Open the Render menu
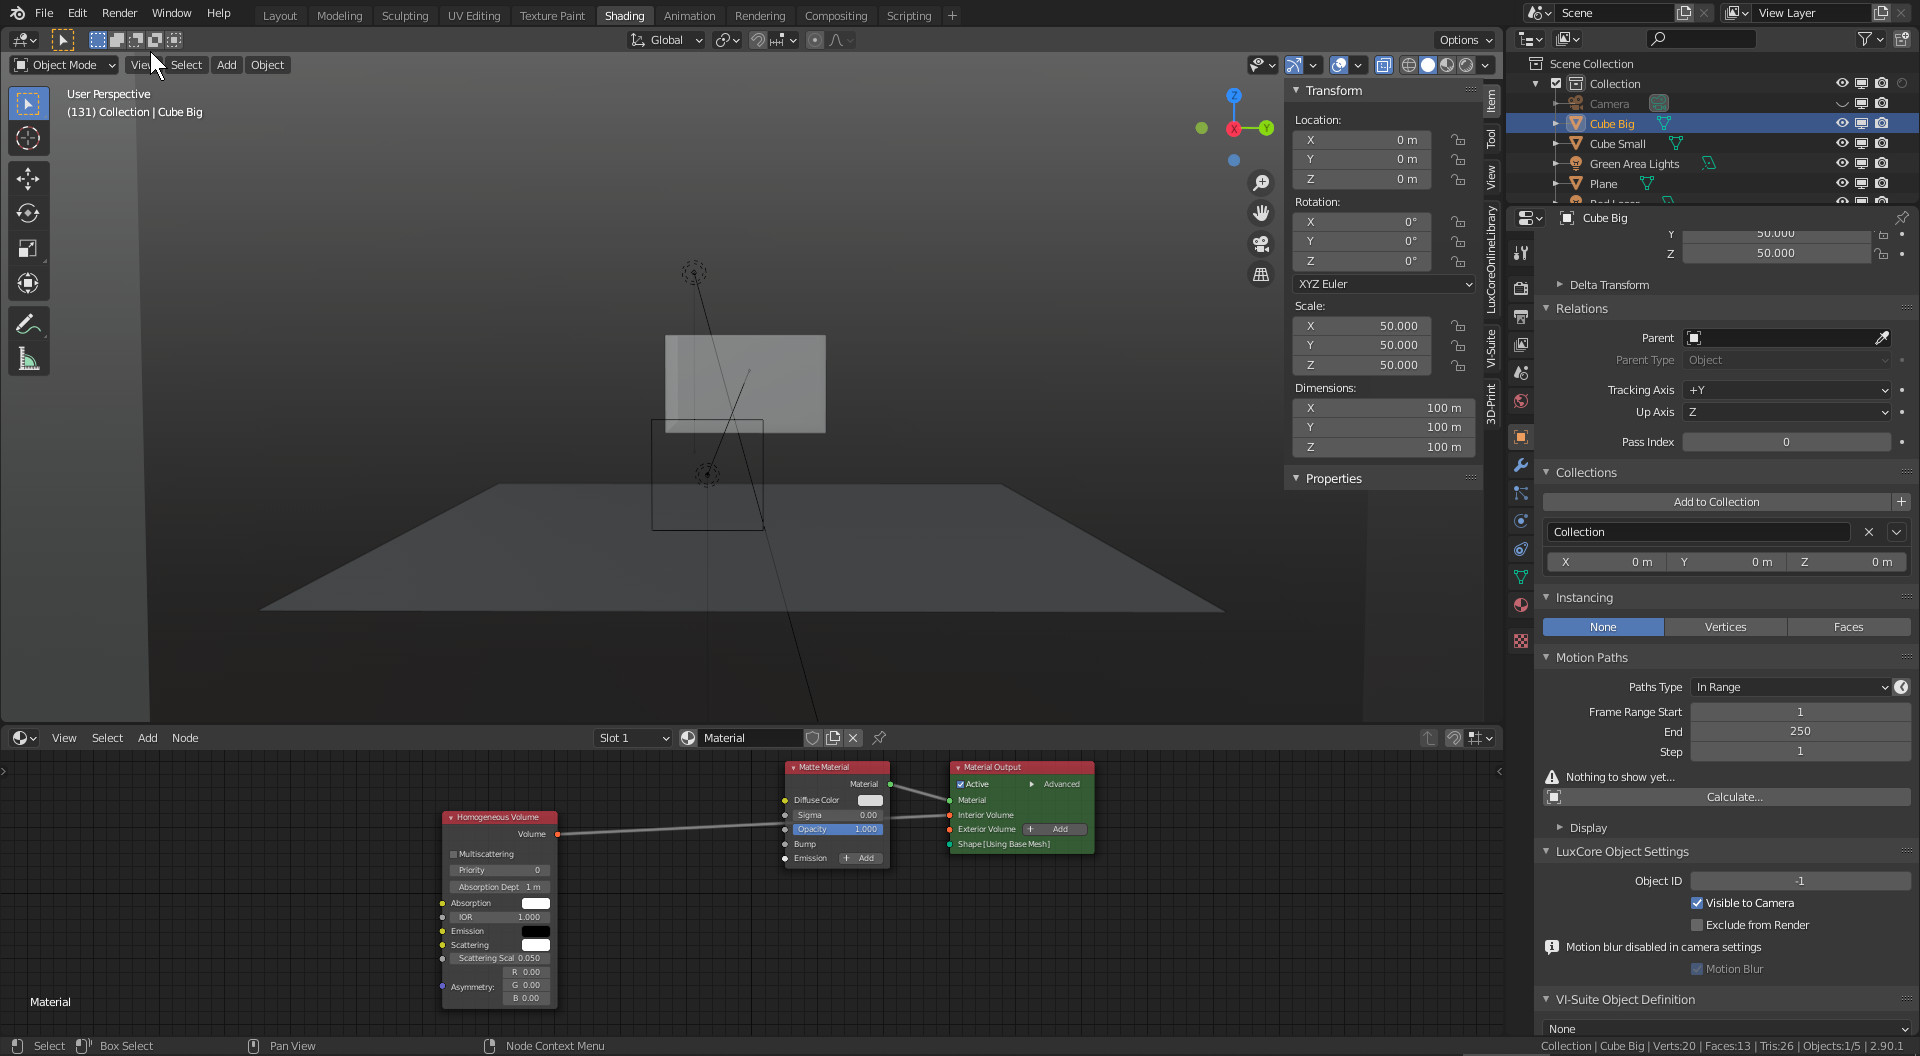 [119, 13]
